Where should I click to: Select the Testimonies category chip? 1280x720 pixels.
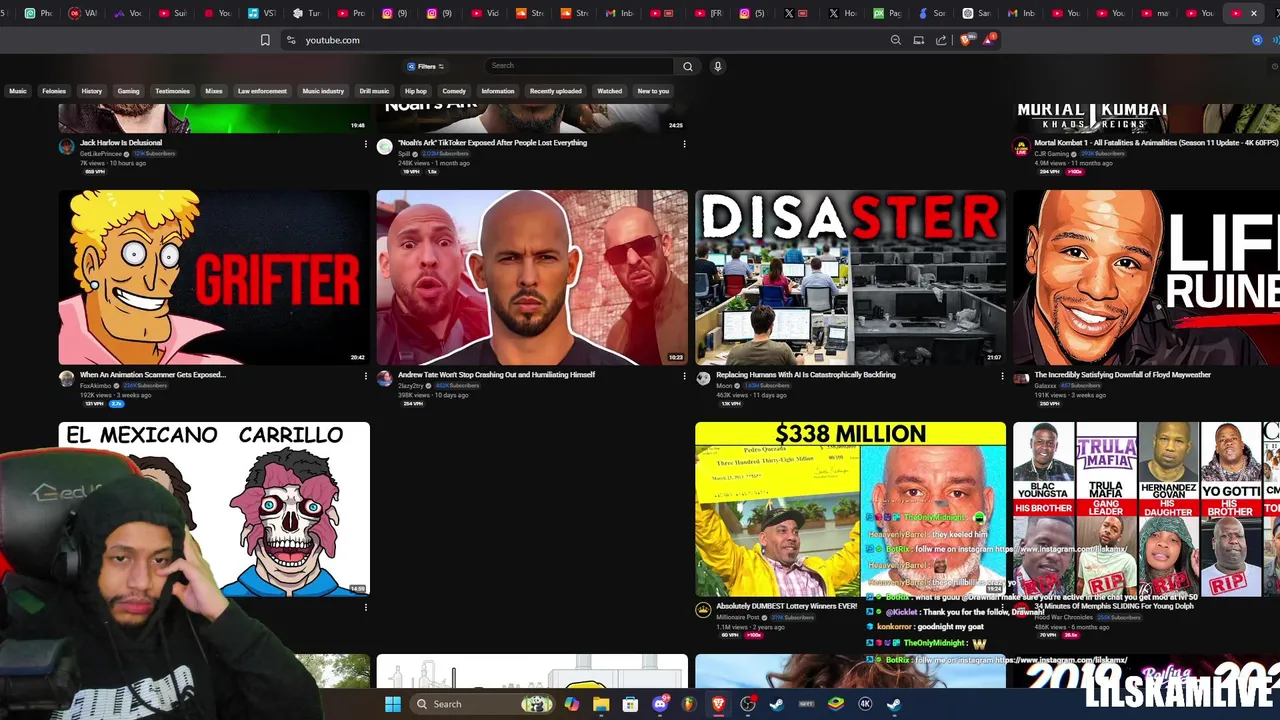point(172,91)
